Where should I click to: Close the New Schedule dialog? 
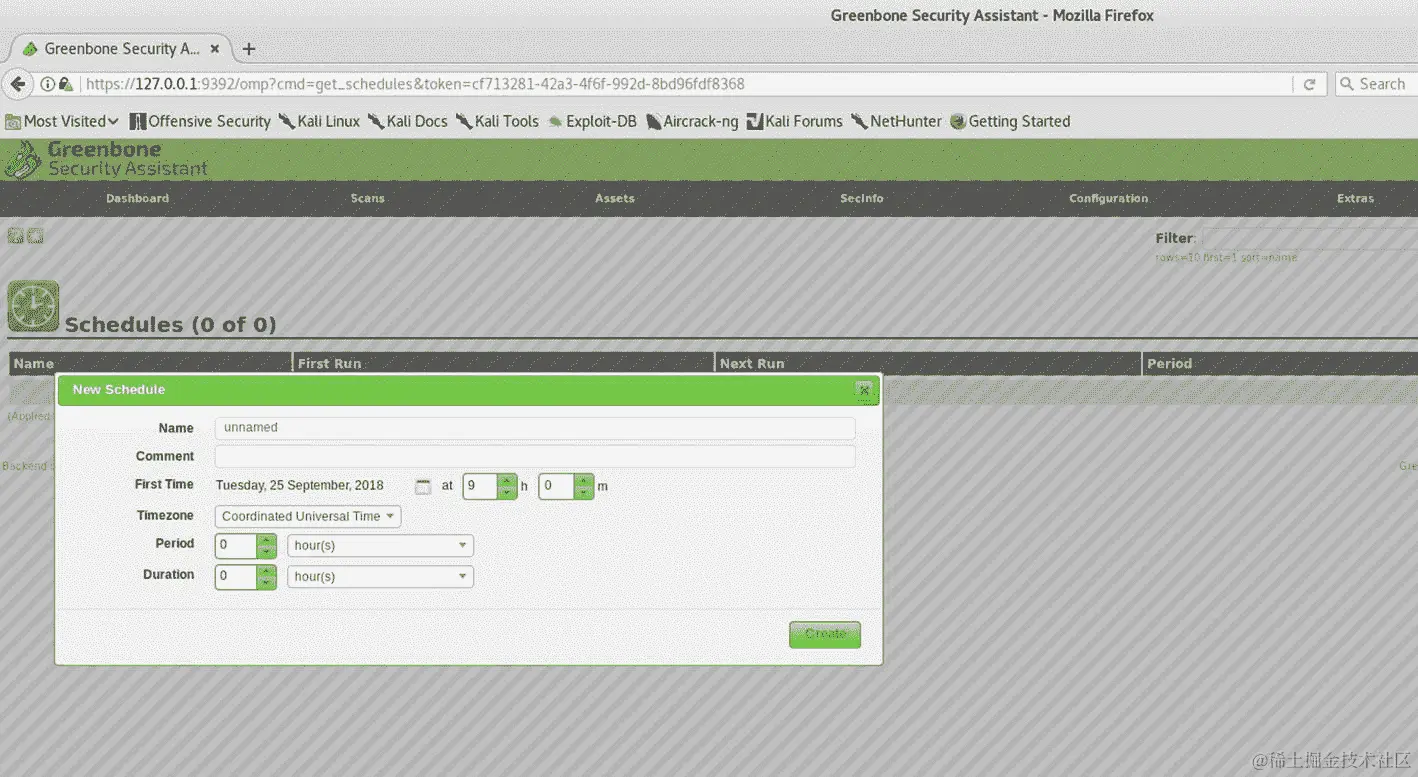click(x=864, y=390)
